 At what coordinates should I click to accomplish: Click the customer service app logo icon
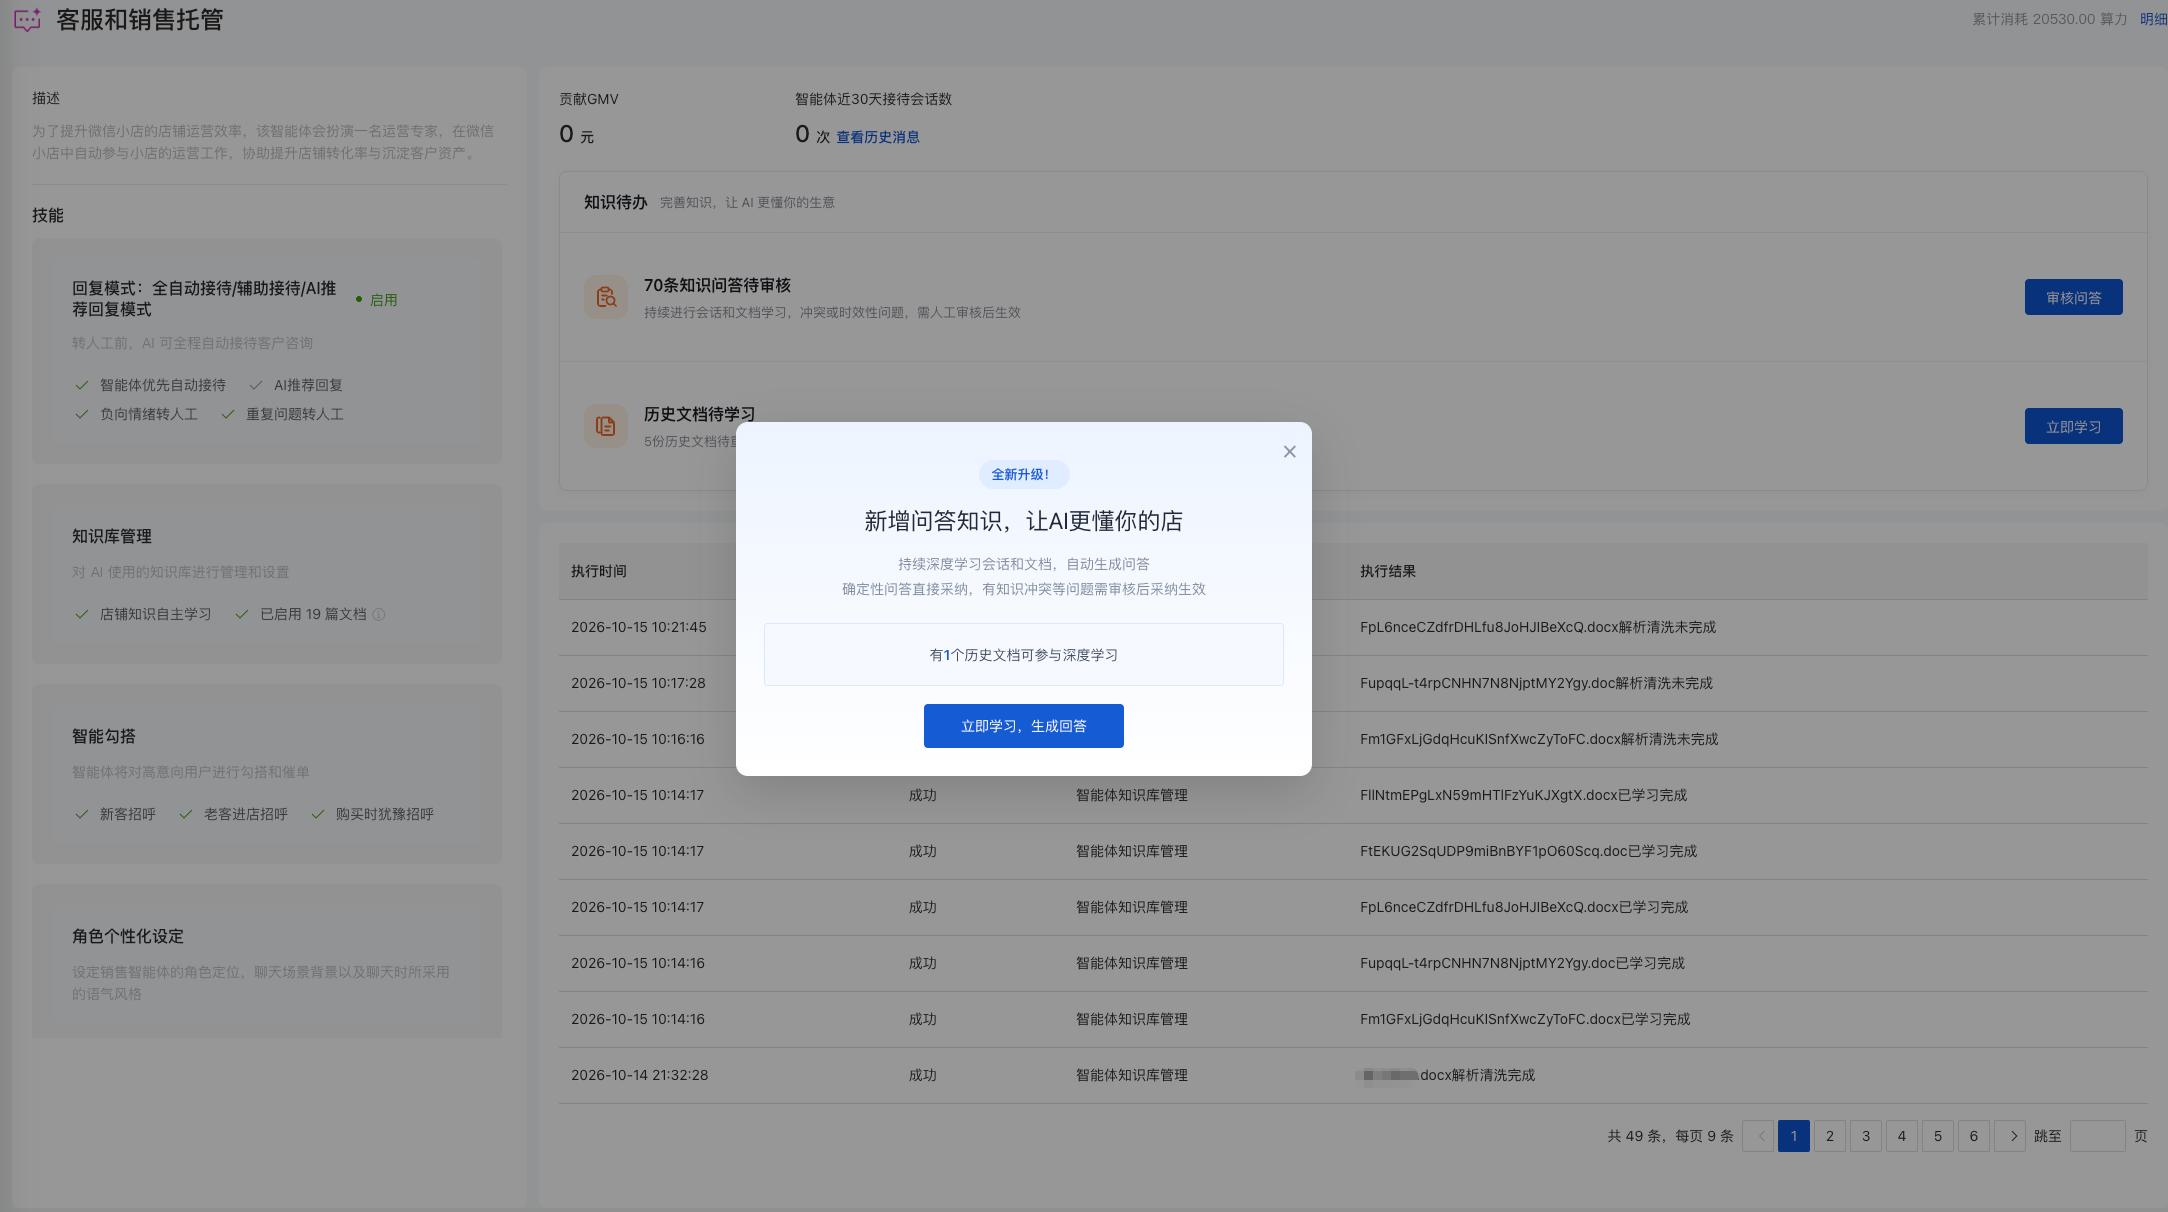(27, 20)
